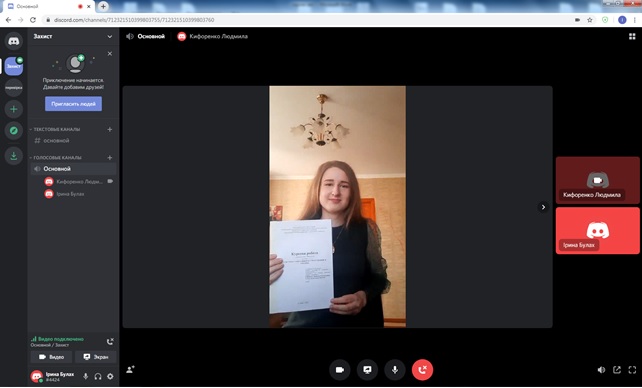Screen dimensions: 642x388
Task: Expand the Захист server menu chevron
Action: tap(109, 36)
